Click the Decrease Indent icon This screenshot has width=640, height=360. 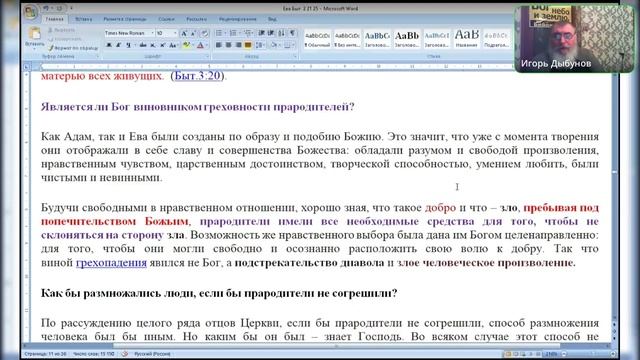click(x=261, y=33)
